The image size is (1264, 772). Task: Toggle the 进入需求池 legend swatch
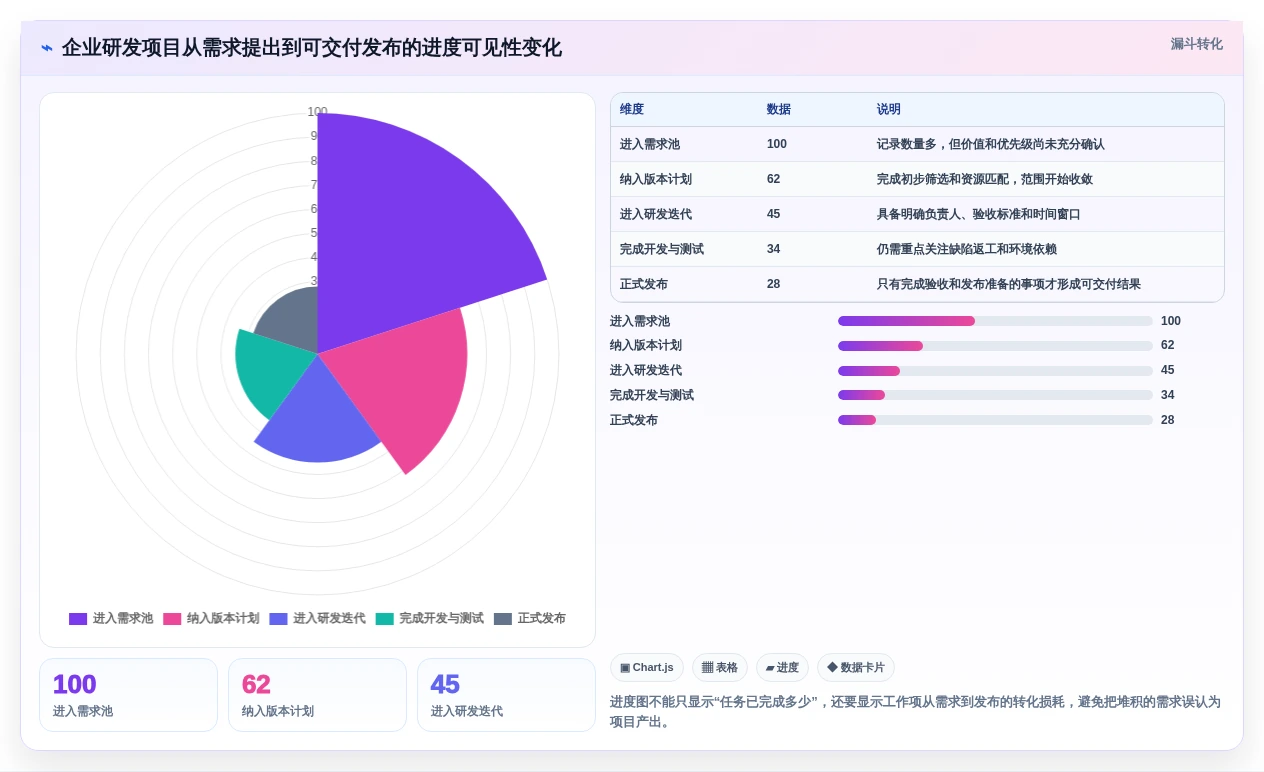78,619
